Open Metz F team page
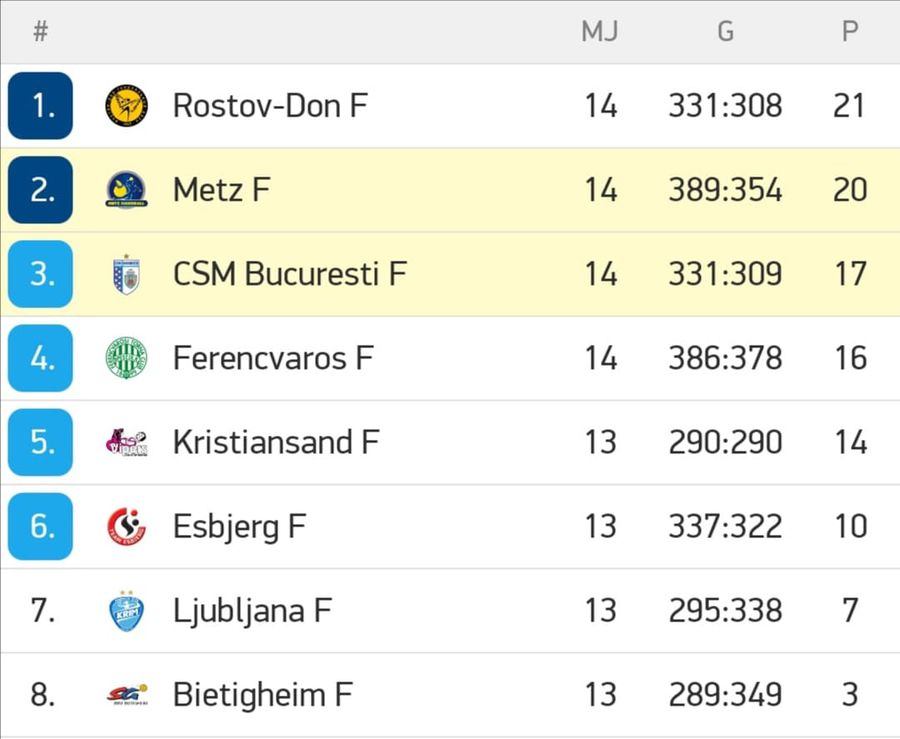 click(222, 190)
